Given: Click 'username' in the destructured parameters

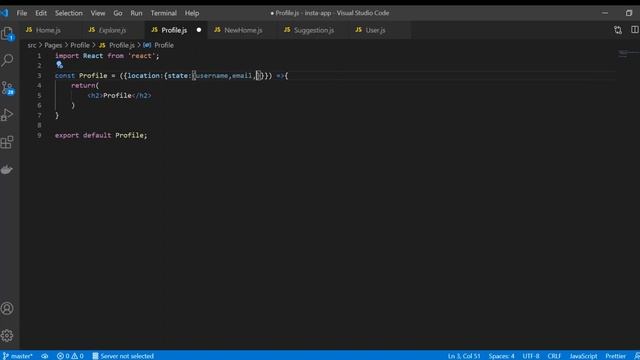Looking at the screenshot, I should click(x=212, y=76).
